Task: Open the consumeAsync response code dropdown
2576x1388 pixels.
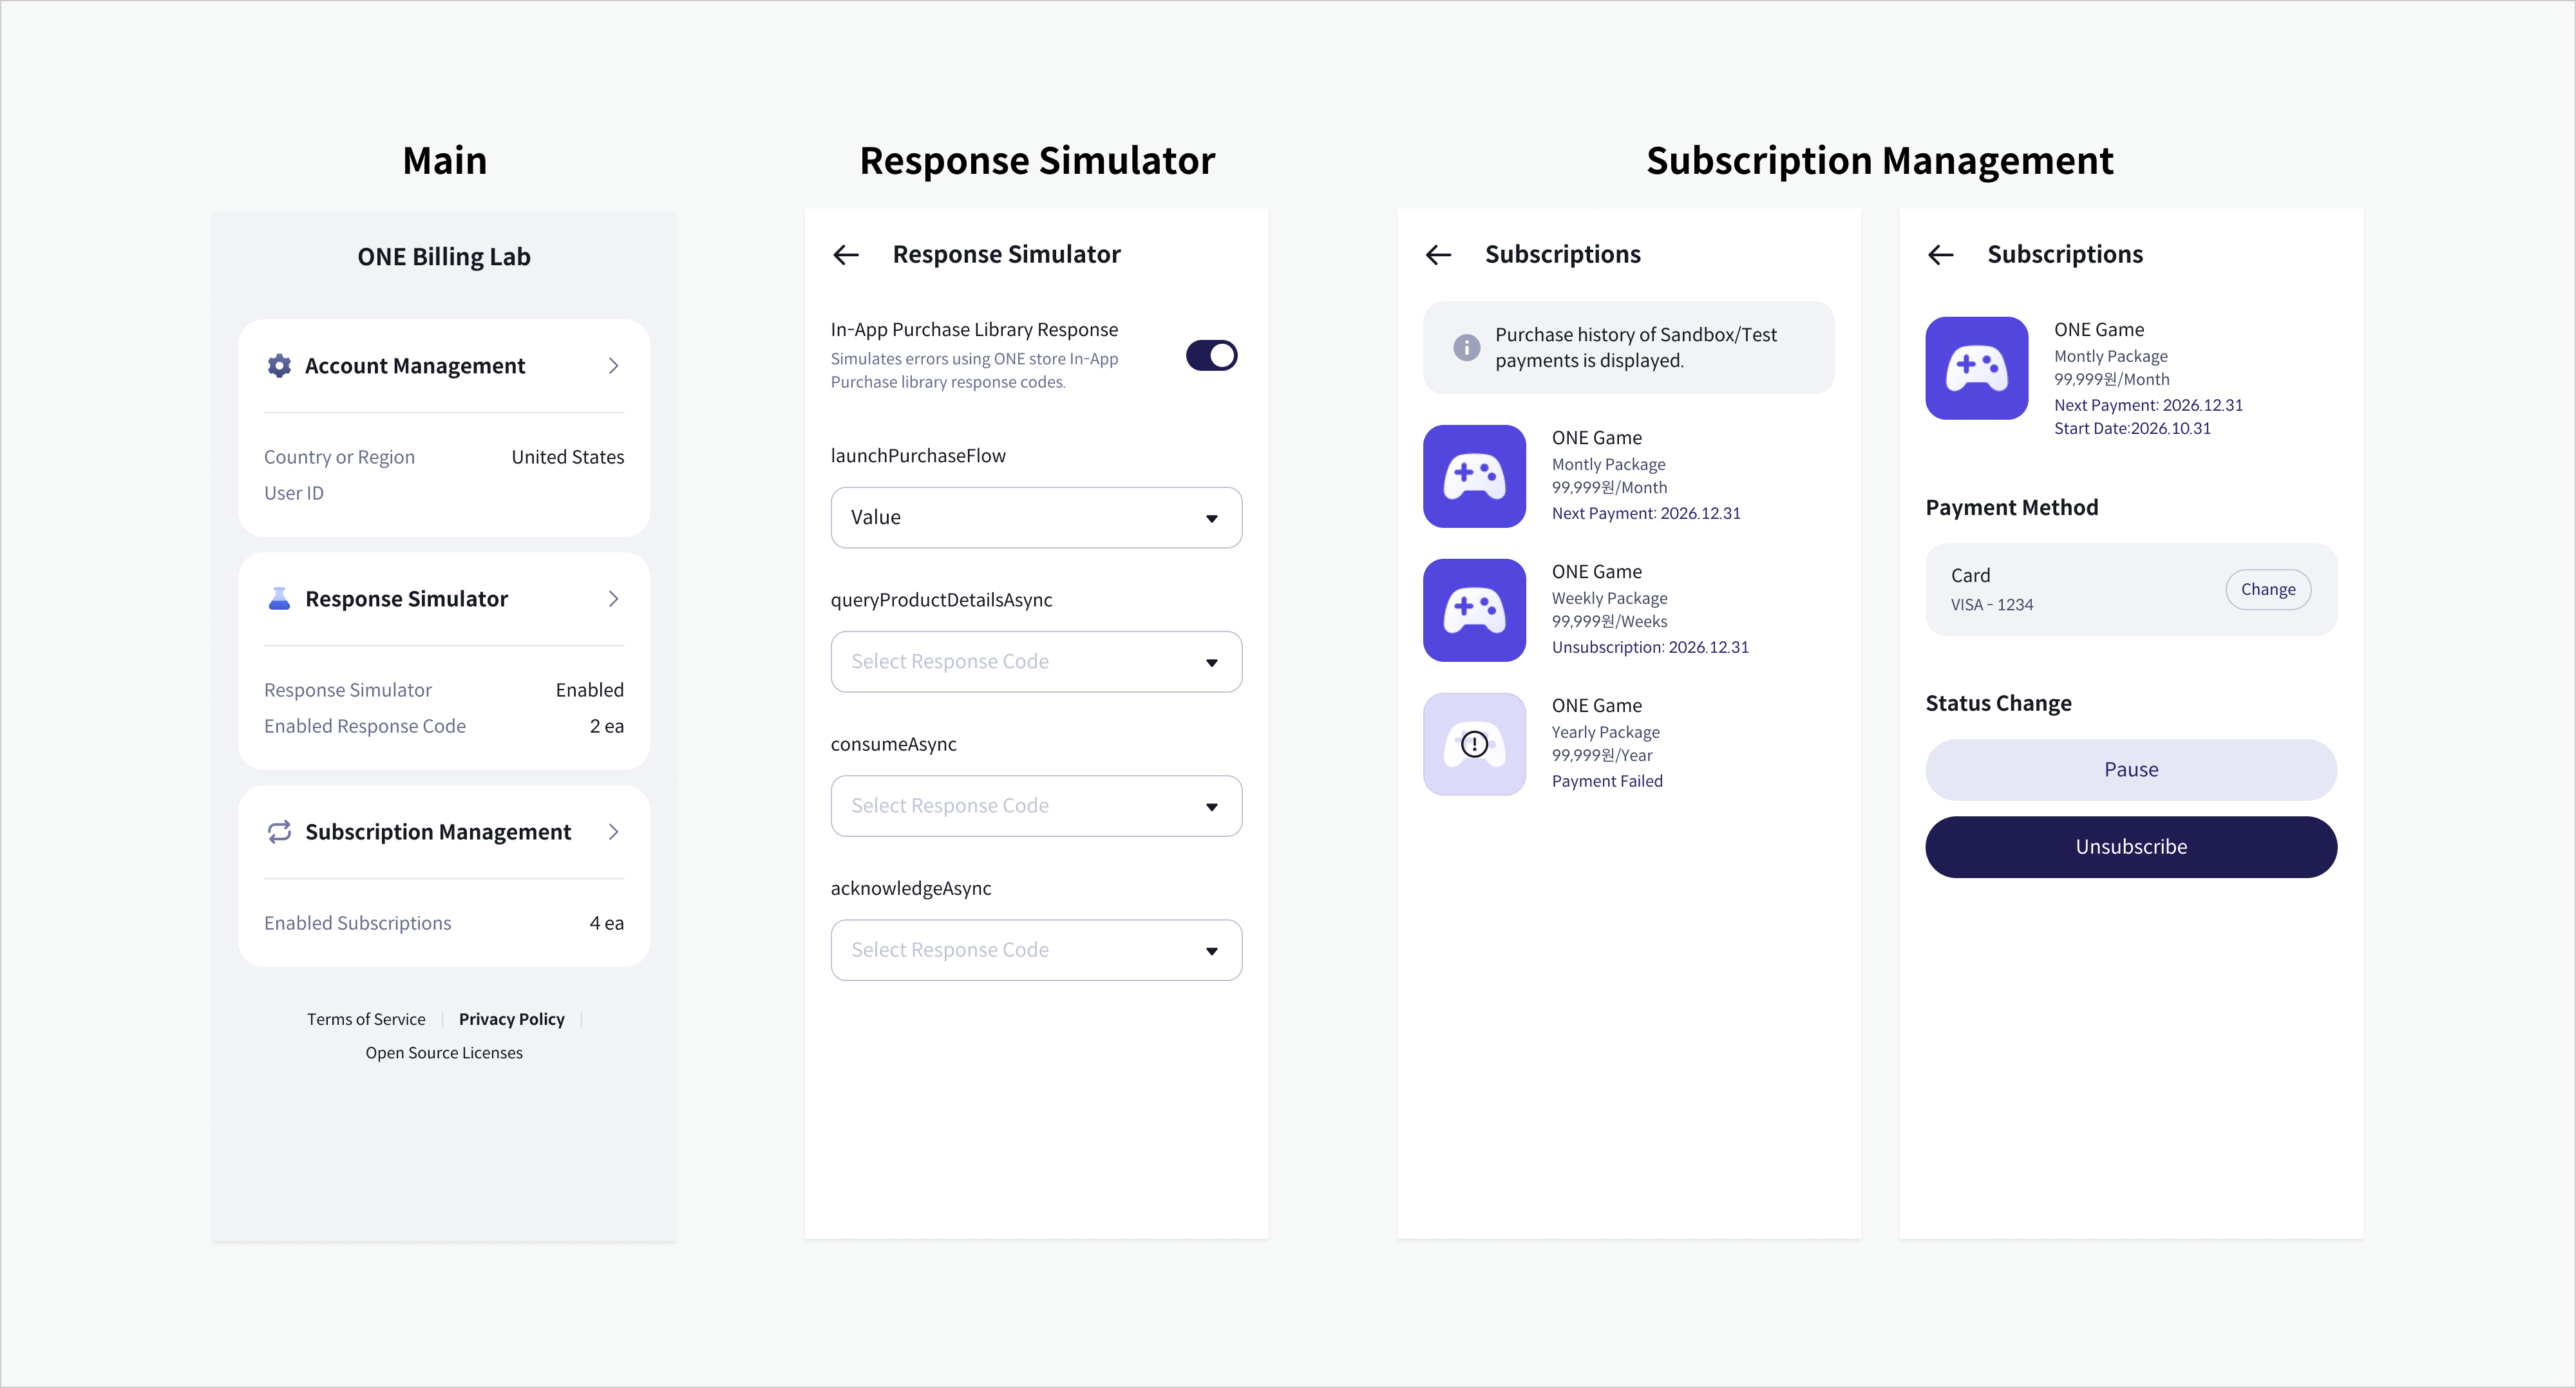Action: pyautogui.click(x=1036, y=806)
